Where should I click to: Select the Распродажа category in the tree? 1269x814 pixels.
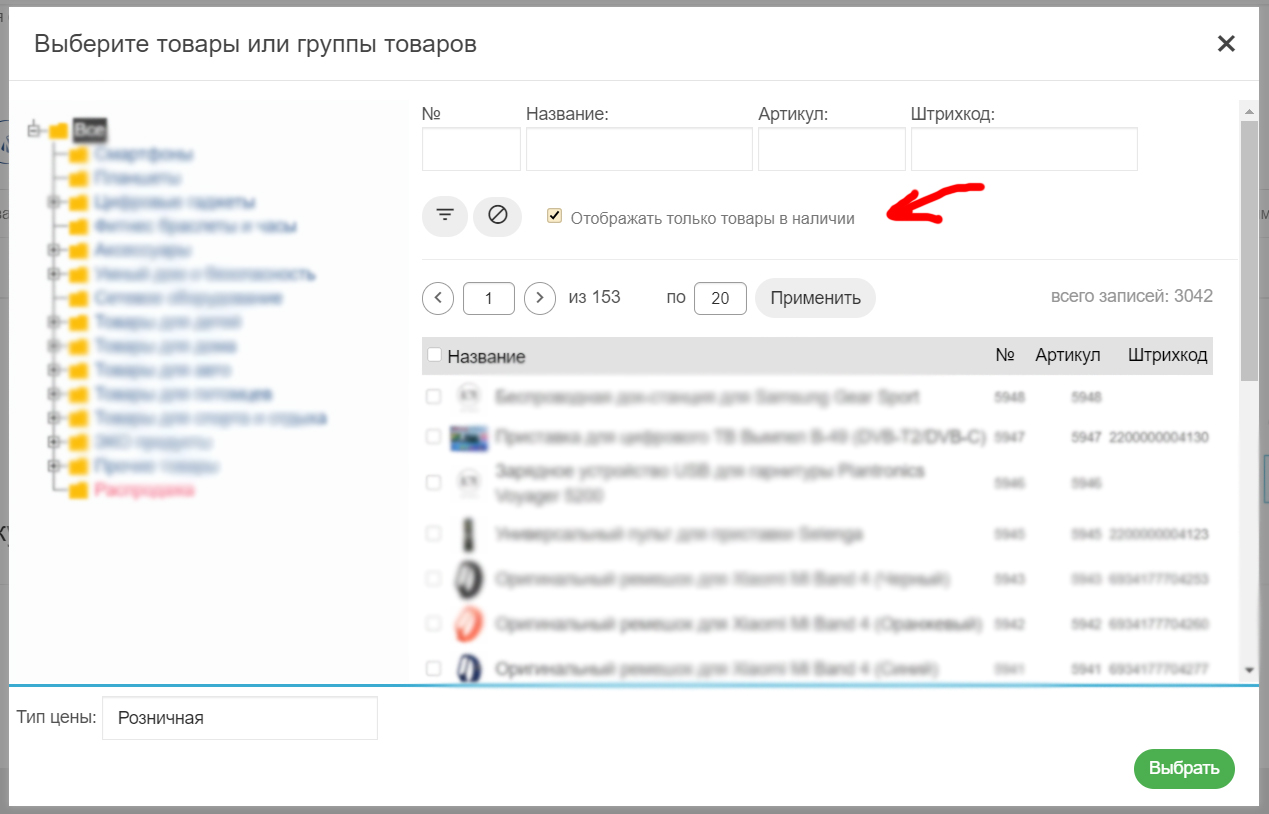coord(144,491)
